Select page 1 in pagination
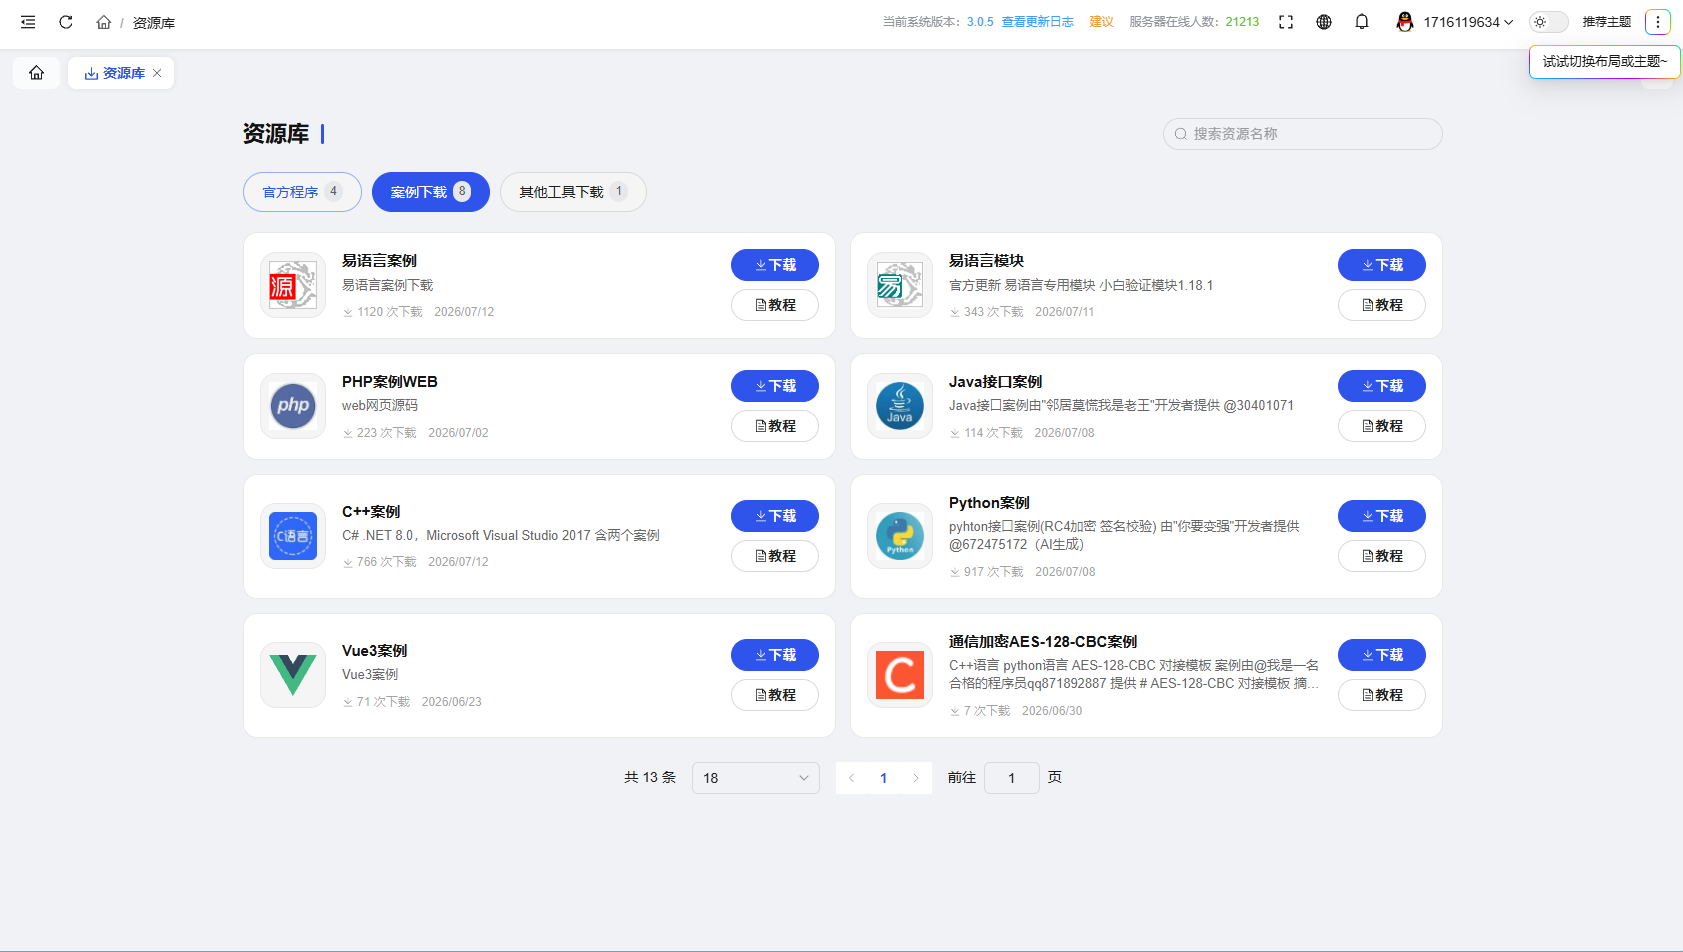This screenshot has width=1683, height=952. click(x=884, y=778)
